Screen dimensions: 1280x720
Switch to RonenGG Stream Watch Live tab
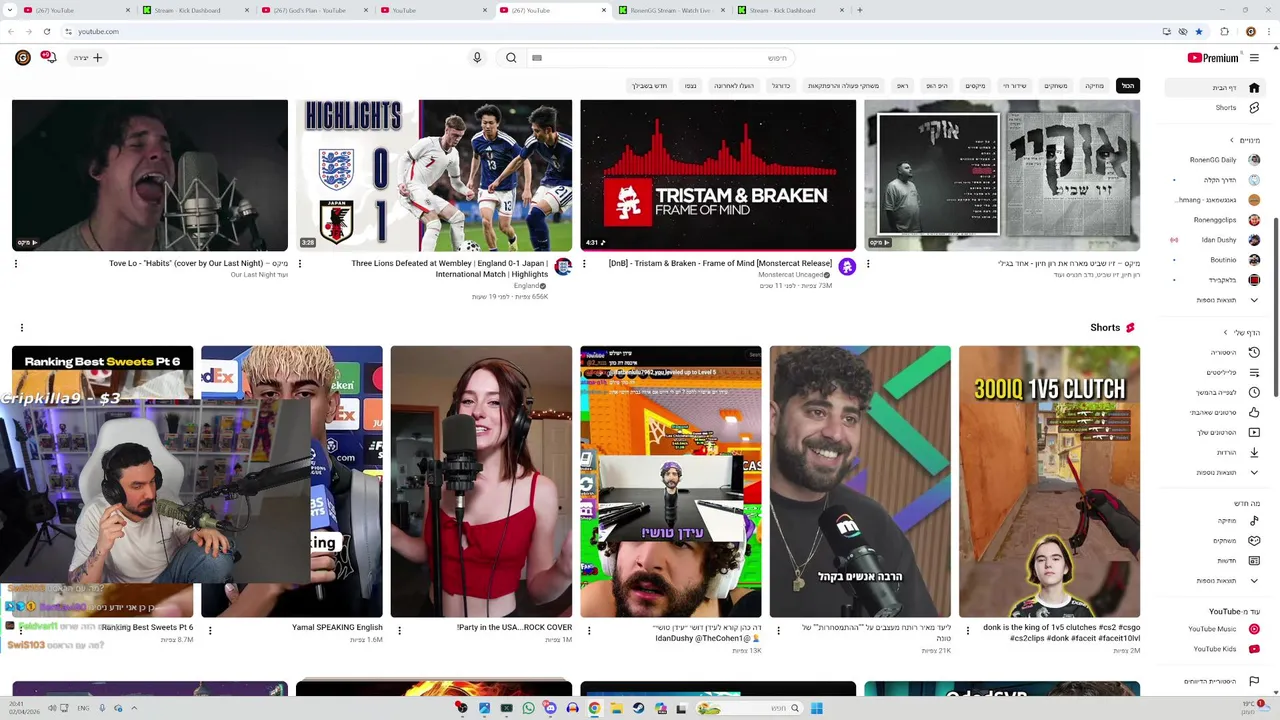coord(672,10)
